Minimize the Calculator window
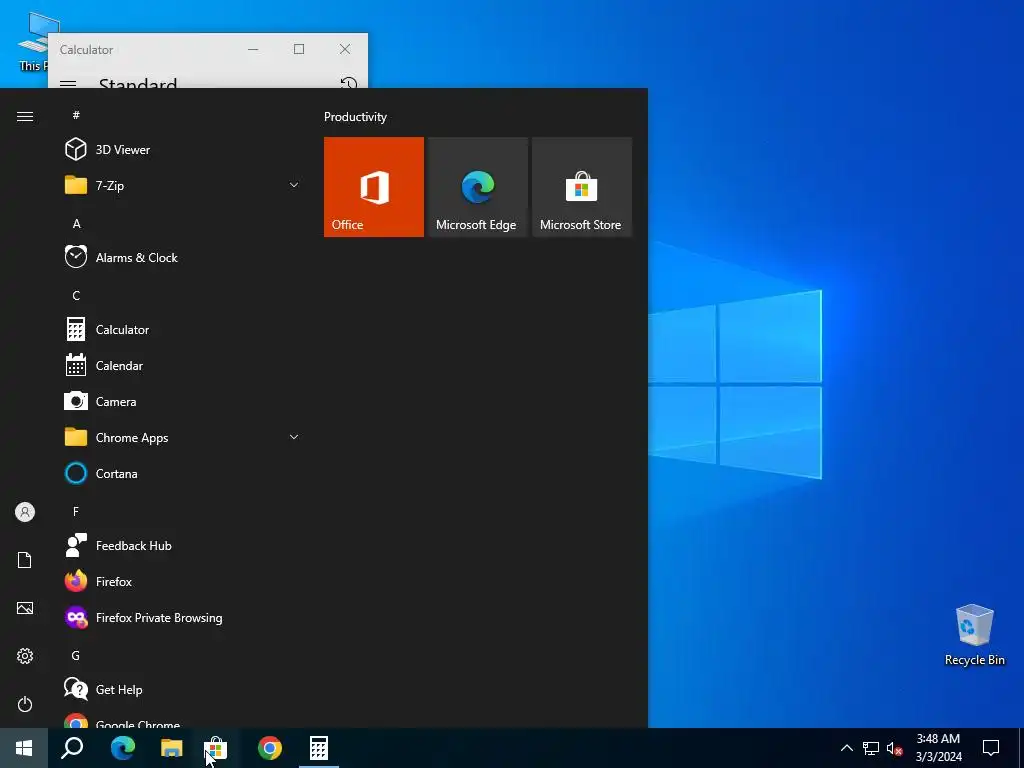This screenshot has width=1024, height=768. click(x=253, y=49)
